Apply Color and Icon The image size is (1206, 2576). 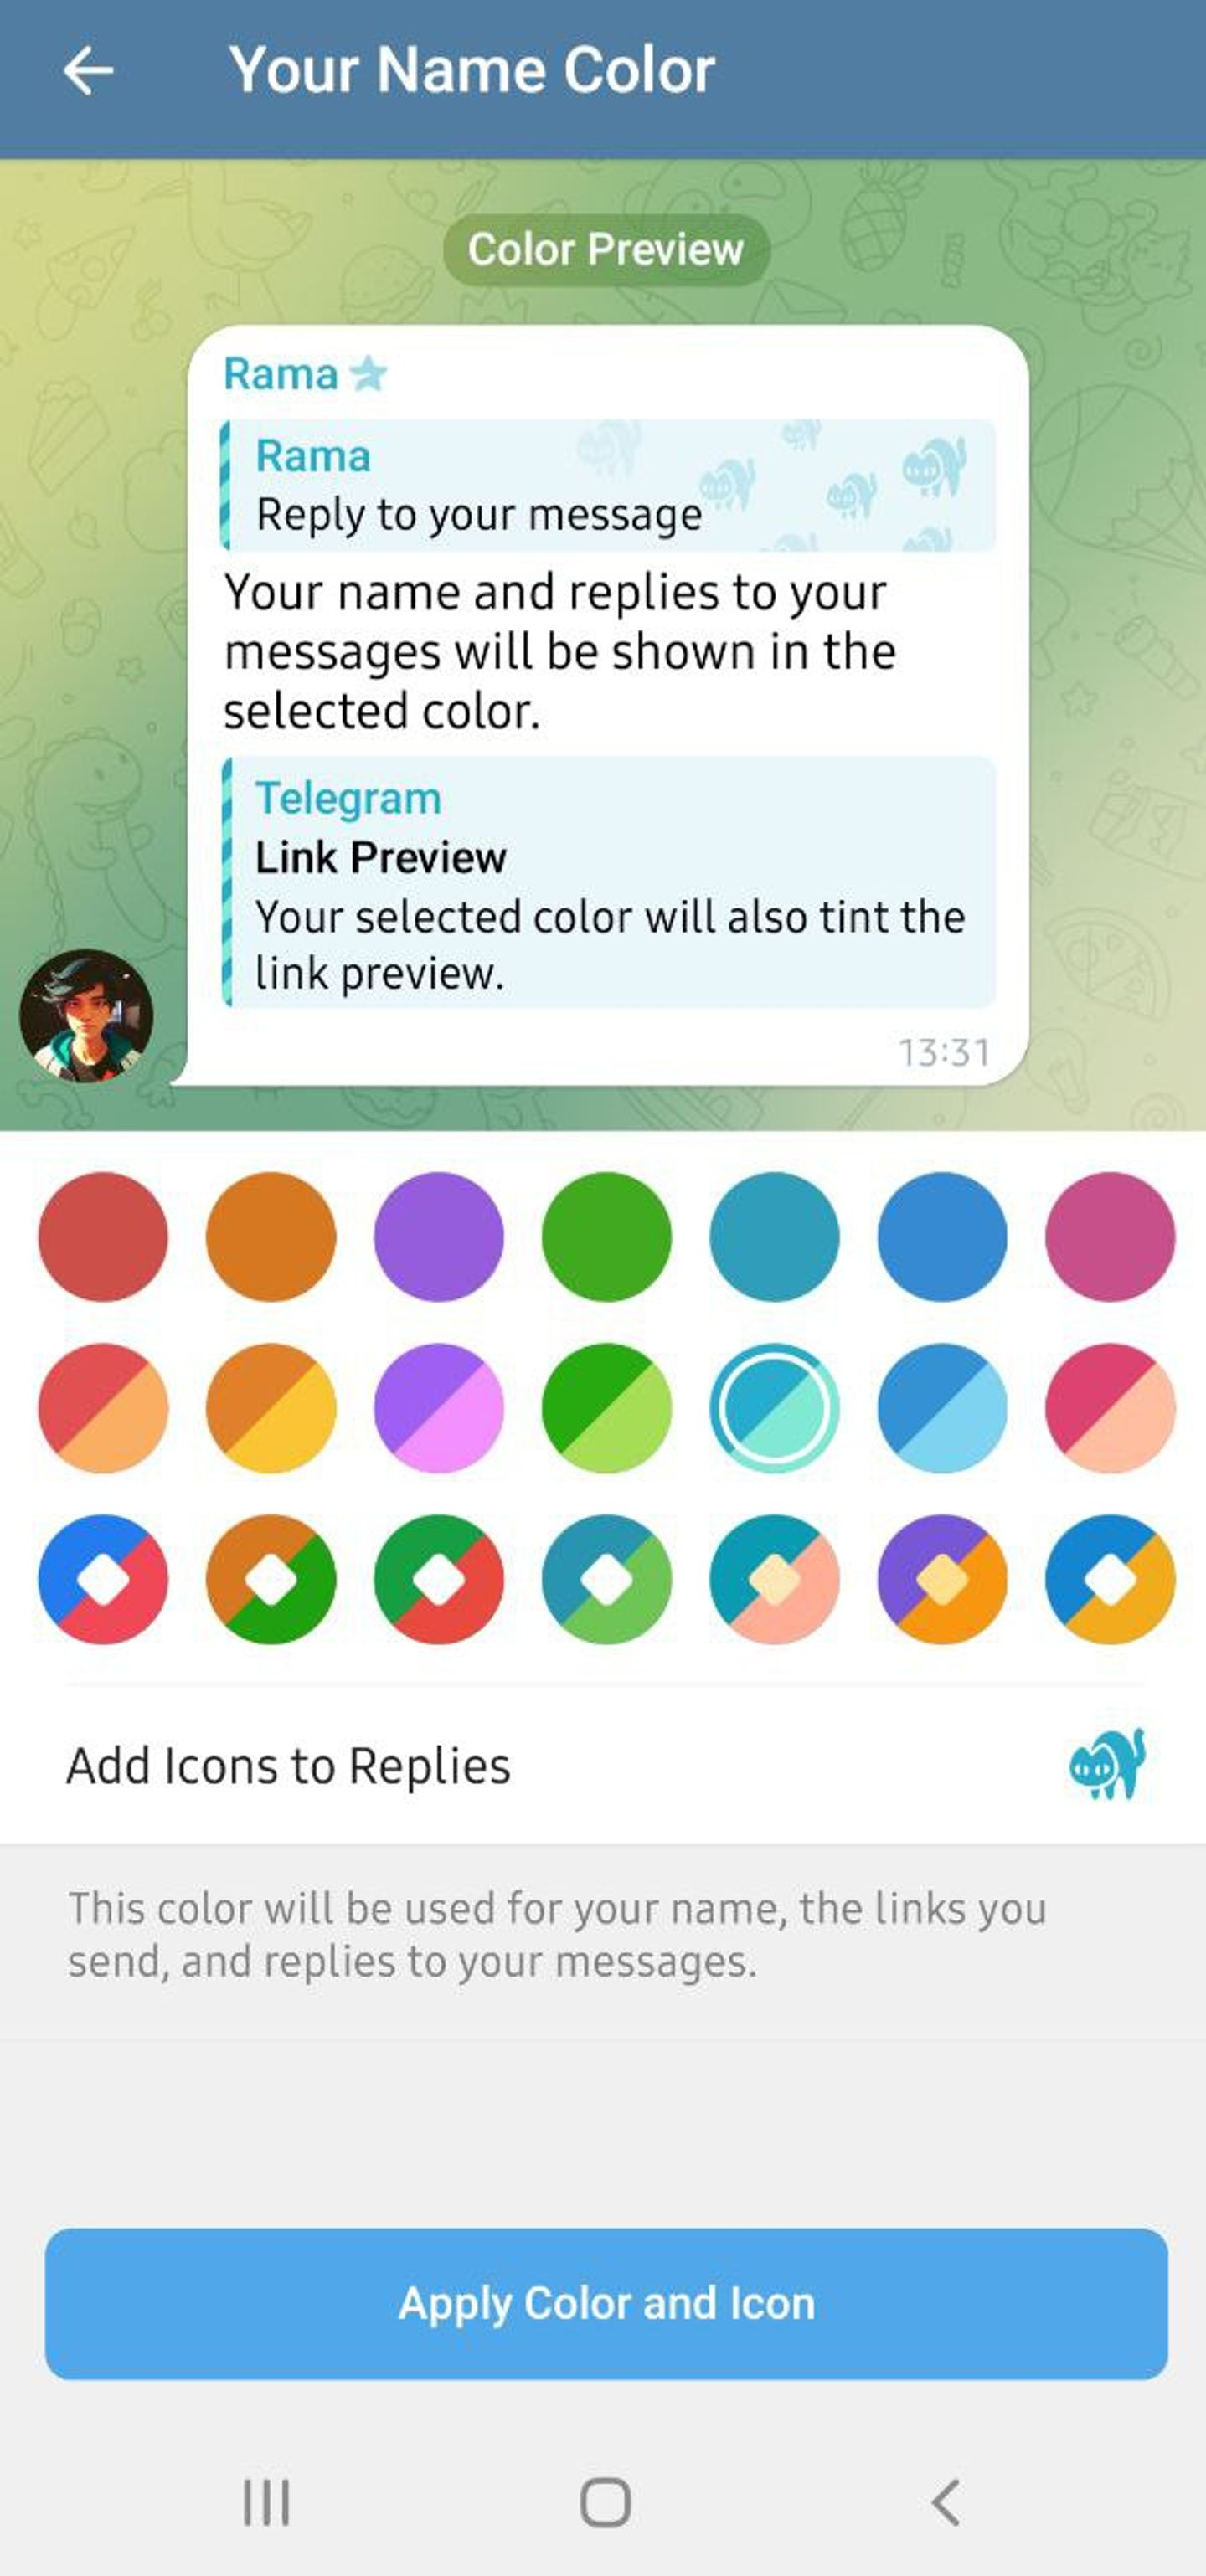tap(606, 2303)
